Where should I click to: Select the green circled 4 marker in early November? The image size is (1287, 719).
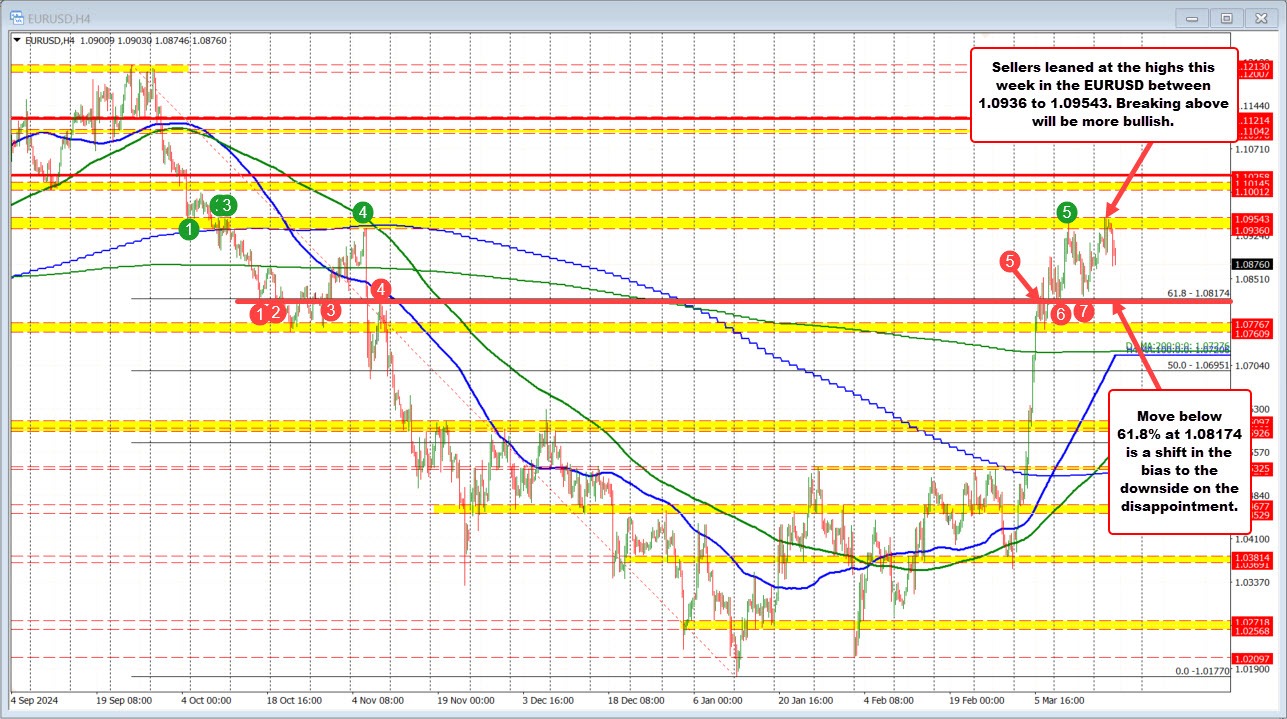coord(363,213)
